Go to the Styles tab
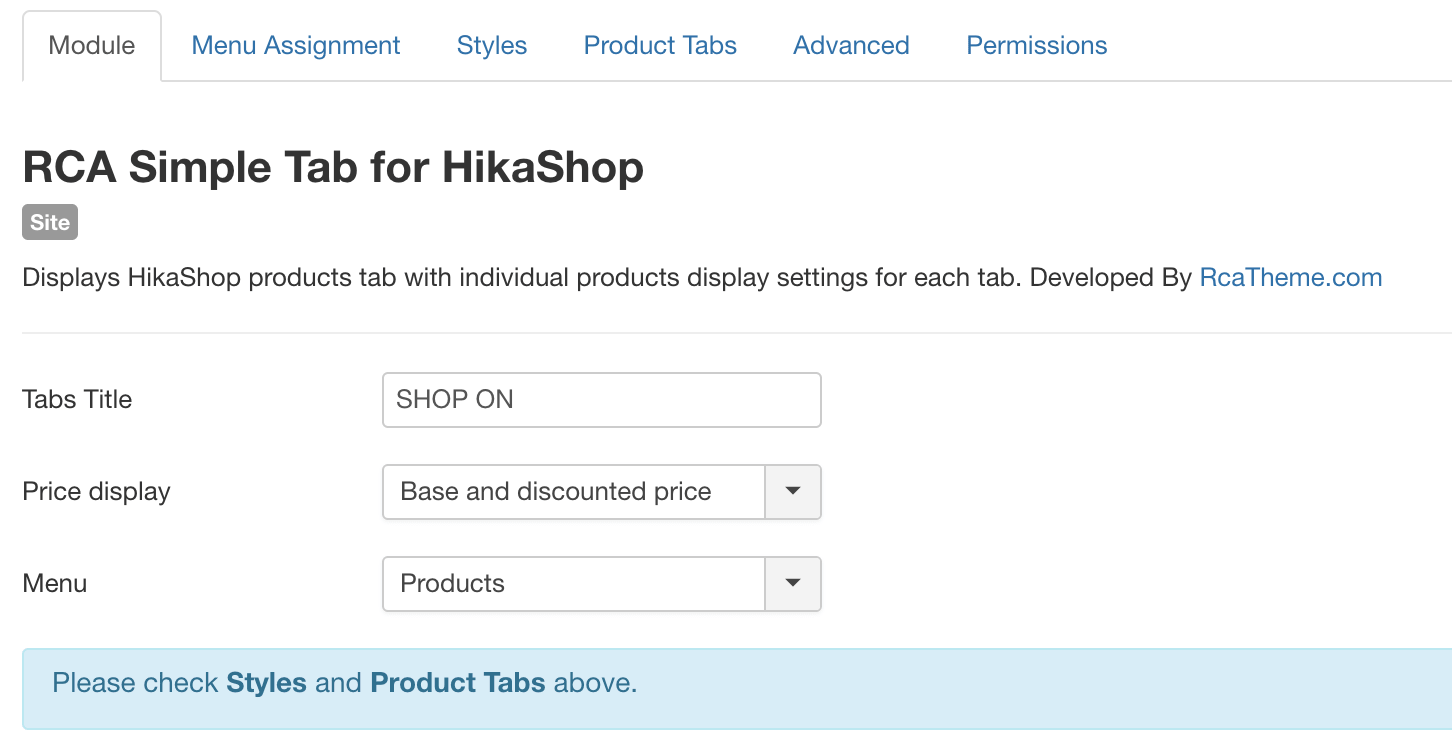The image size is (1452, 745). 492,46
